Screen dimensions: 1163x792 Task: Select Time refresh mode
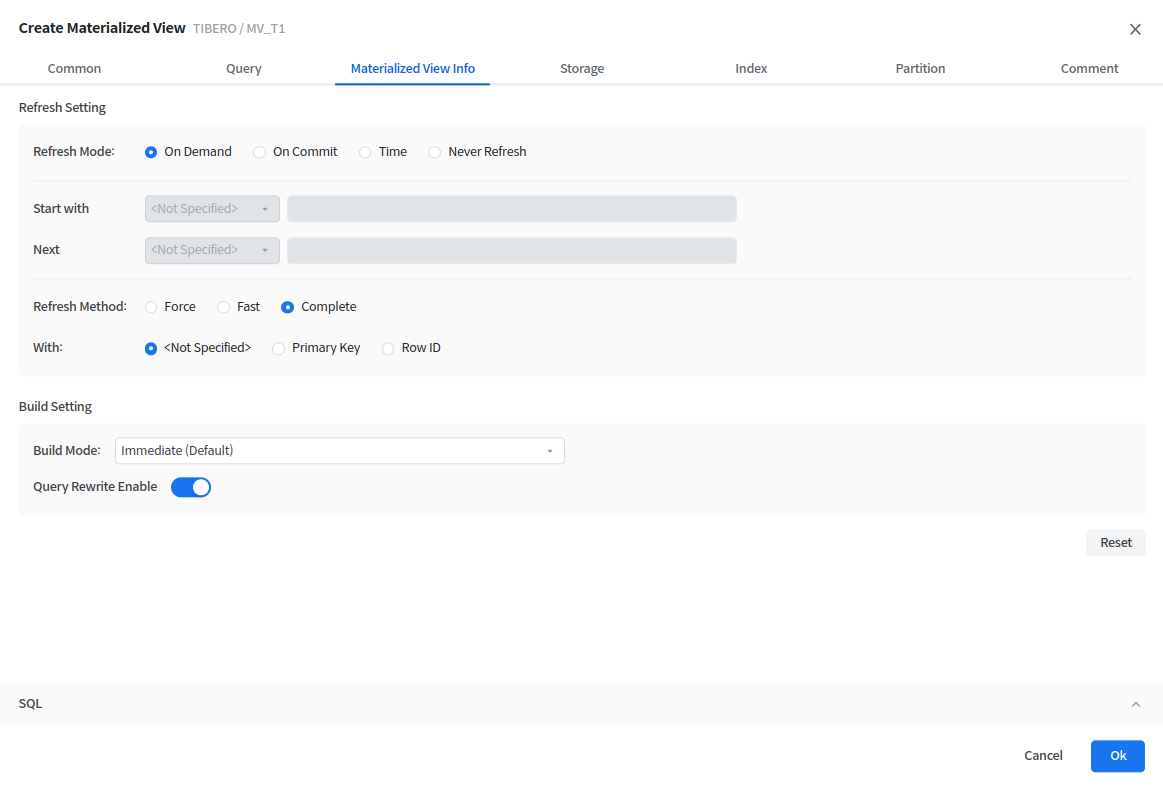(366, 152)
